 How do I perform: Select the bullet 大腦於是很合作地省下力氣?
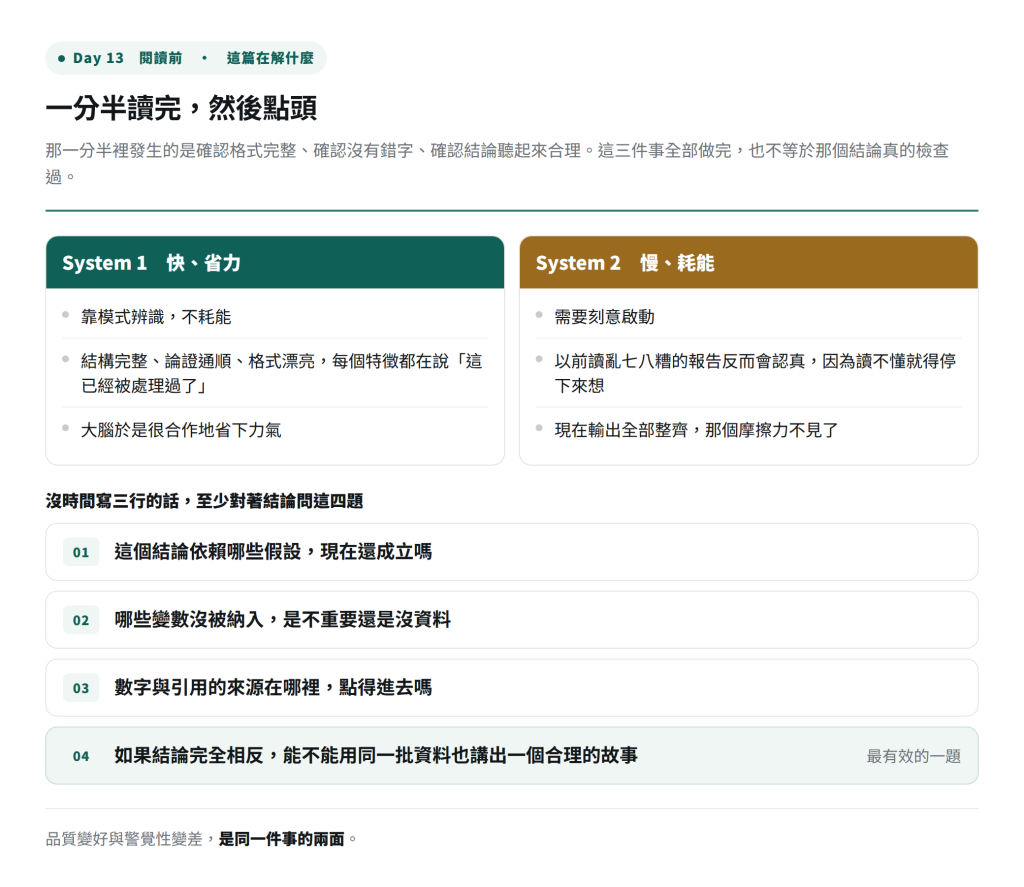point(181,430)
